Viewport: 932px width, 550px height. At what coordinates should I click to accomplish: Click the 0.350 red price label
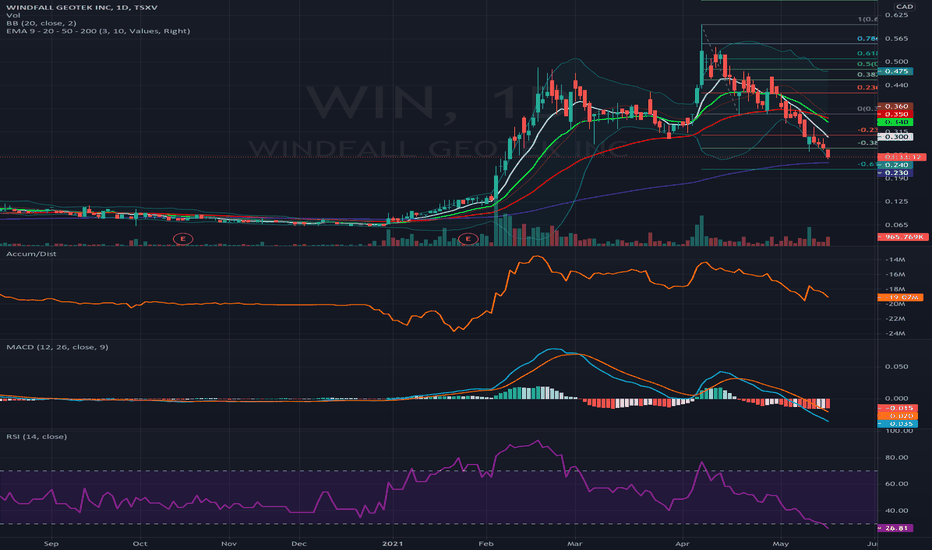[895, 114]
